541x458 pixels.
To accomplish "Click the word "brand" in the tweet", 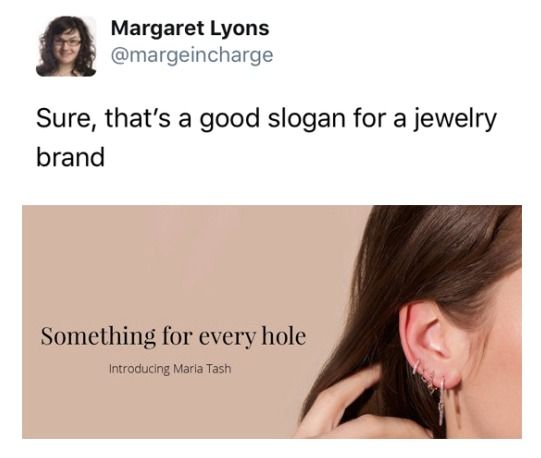I will click(70, 157).
